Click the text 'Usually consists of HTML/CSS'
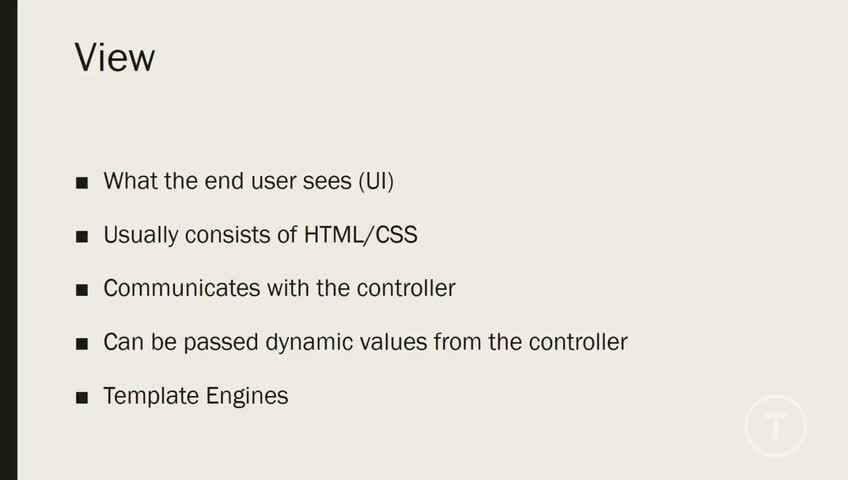 point(260,235)
